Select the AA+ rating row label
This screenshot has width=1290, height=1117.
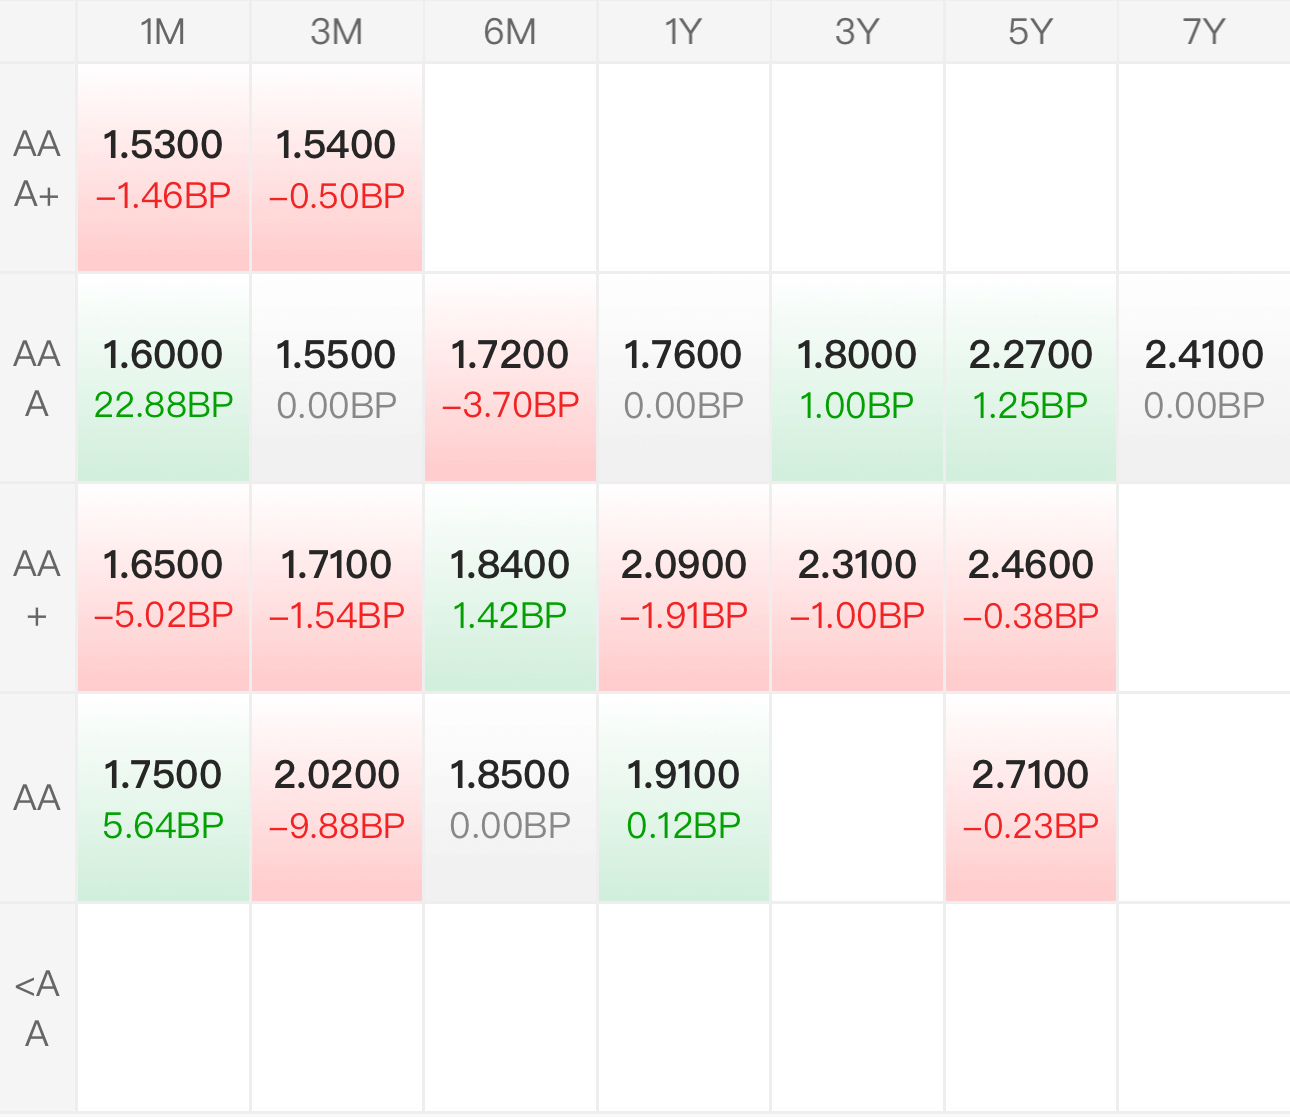coord(37,588)
